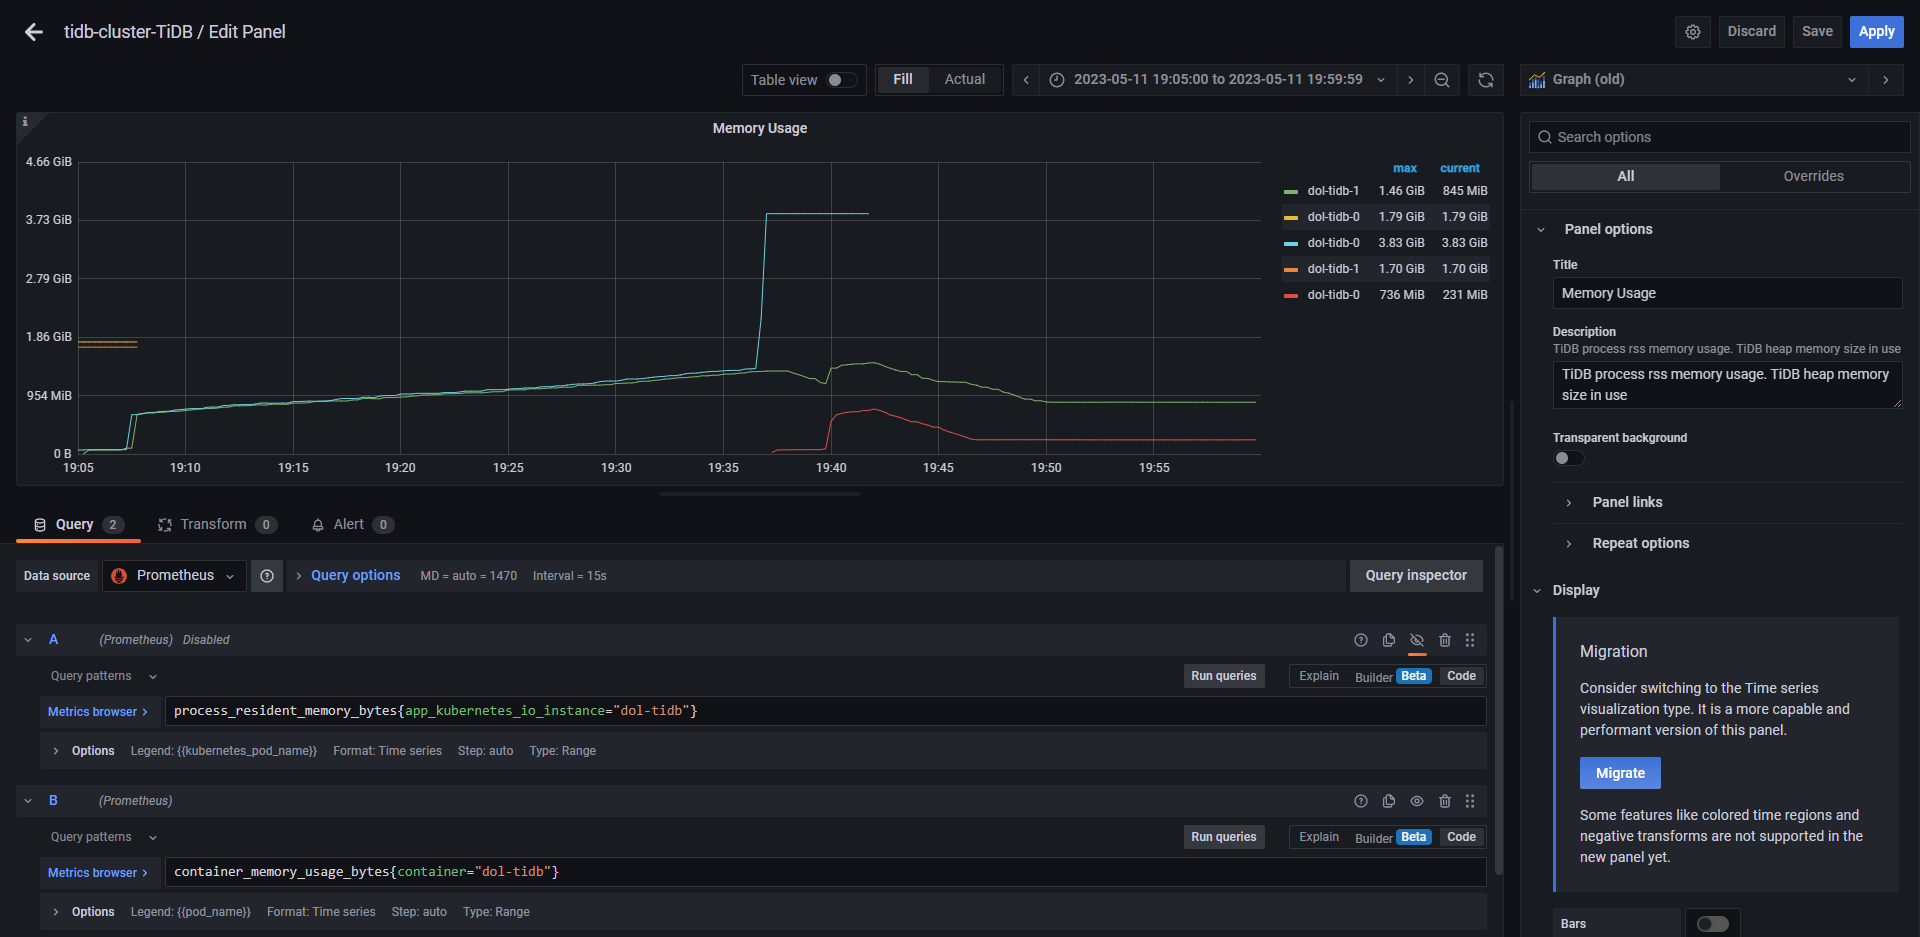
Task: Refresh the dashboard data
Action: click(1486, 79)
